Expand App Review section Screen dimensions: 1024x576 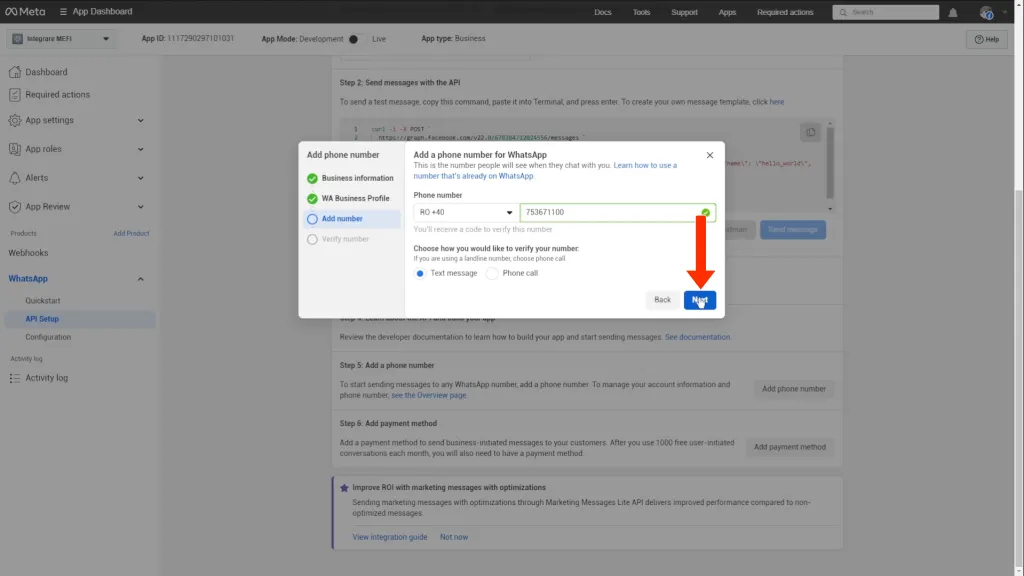point(140,206)
